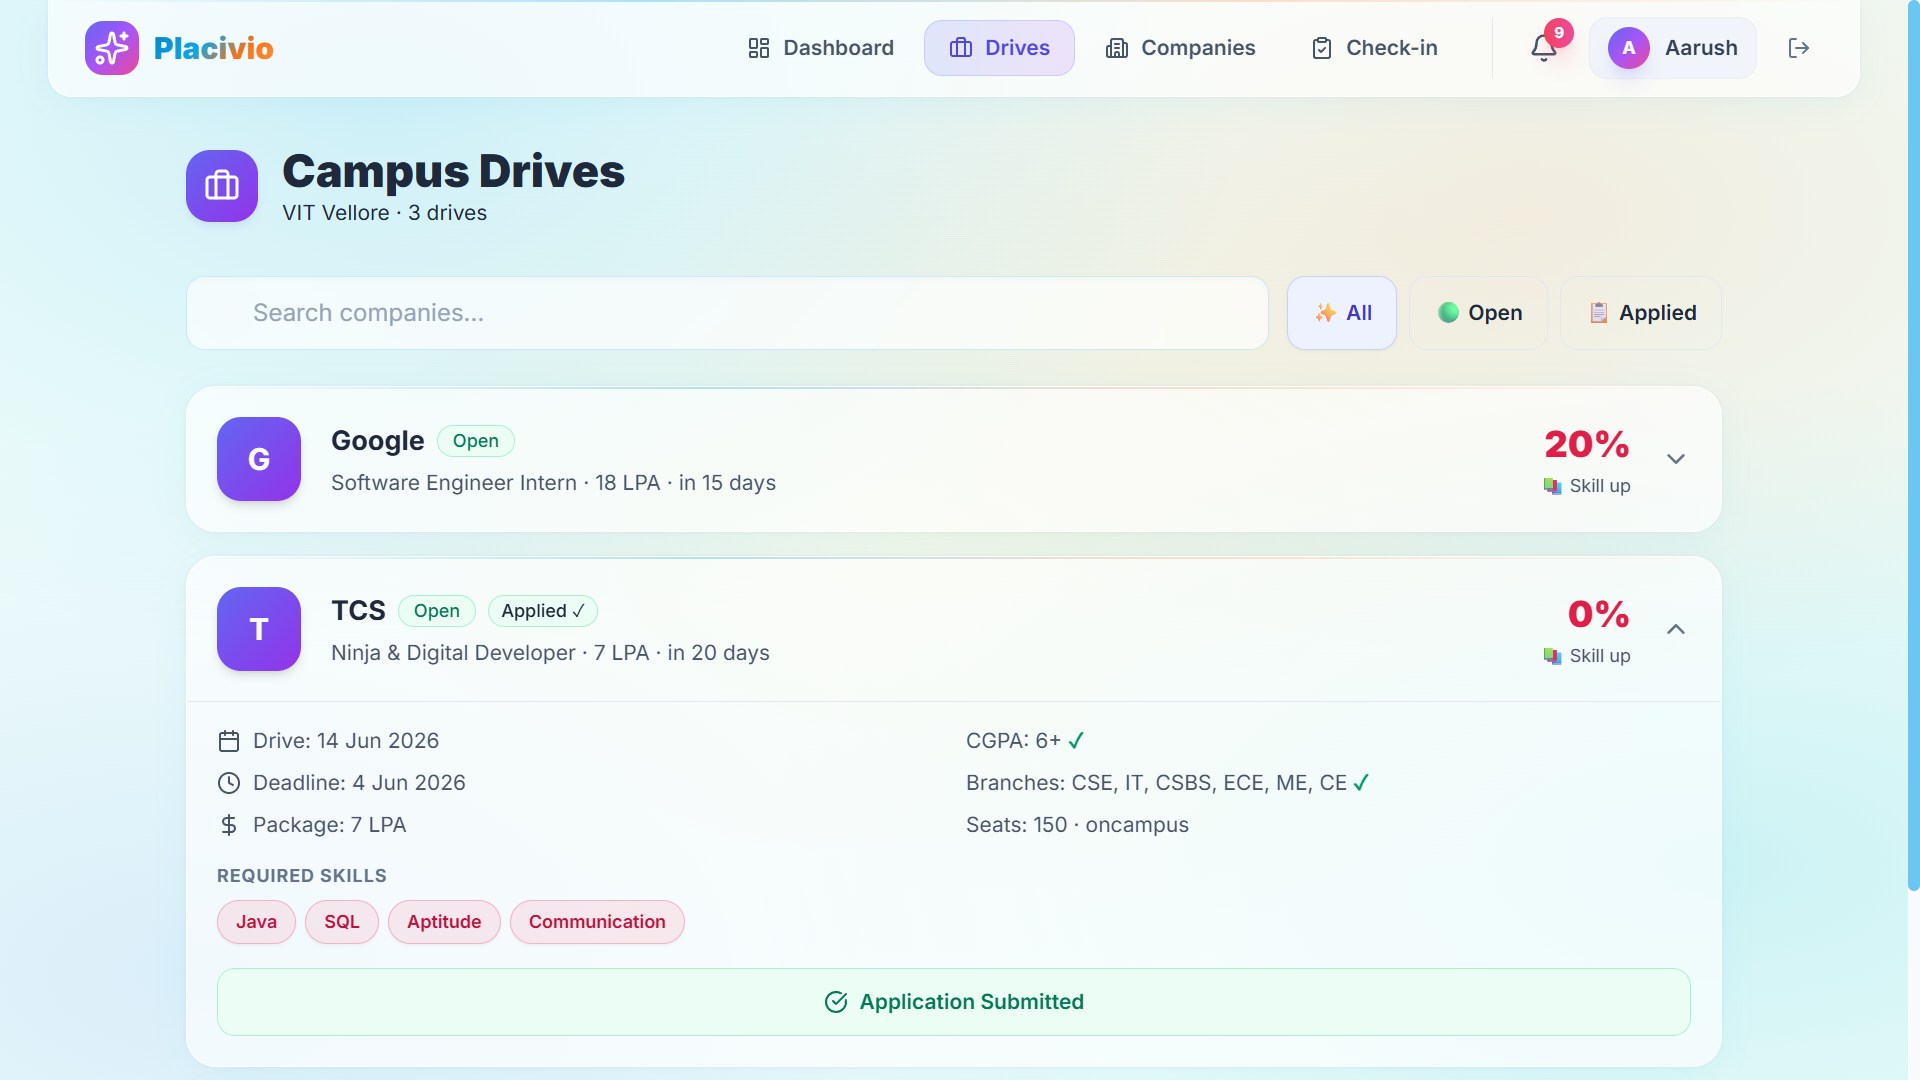The width and height of the screenshot is (1920, 1080).
Task: Click the Java skill tag
Action: (x=256, y=922)
